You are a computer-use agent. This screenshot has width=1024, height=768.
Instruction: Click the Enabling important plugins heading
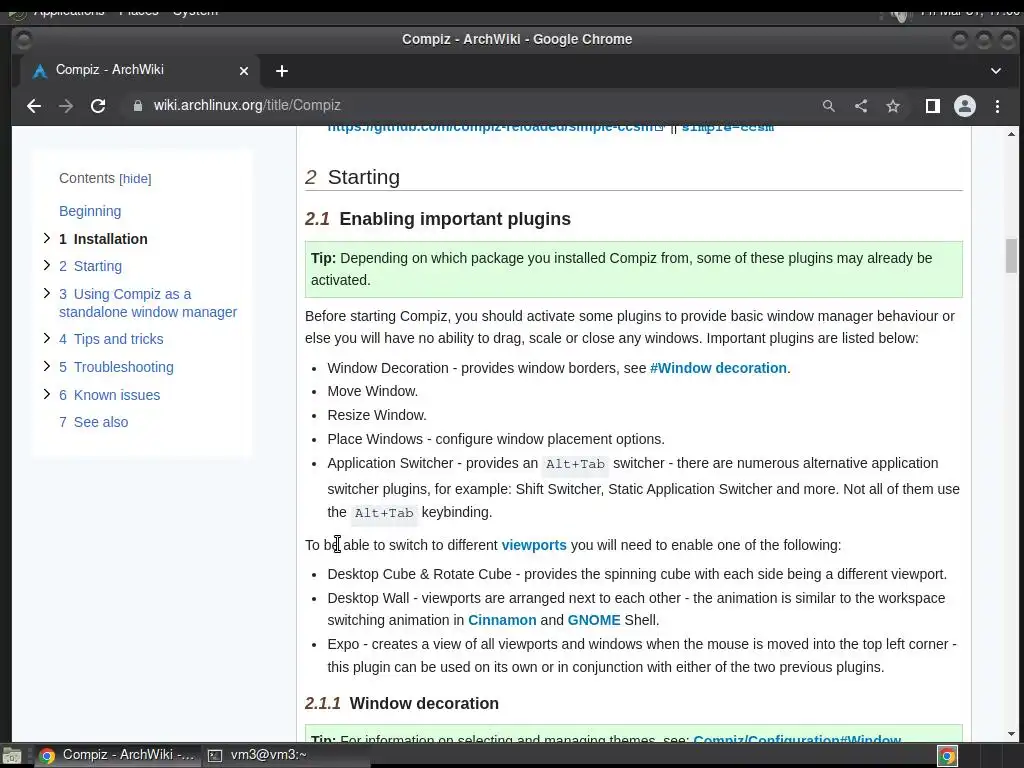pos(455,219)
